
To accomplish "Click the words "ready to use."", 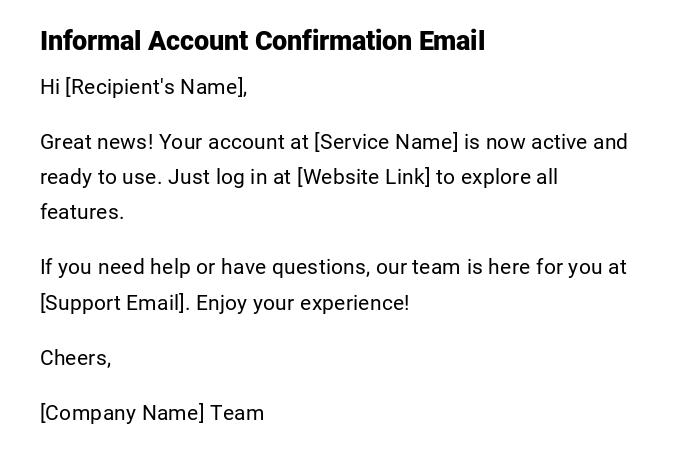I will [100, 177].
